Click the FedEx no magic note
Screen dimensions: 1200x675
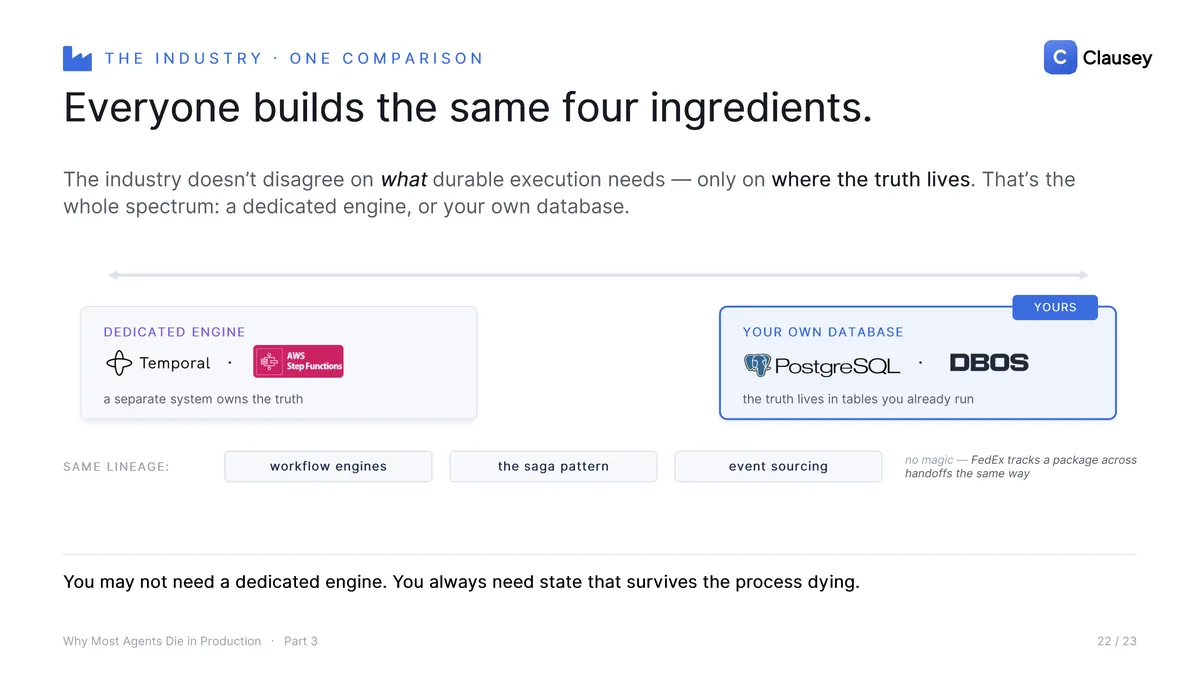pos(1021,466)
